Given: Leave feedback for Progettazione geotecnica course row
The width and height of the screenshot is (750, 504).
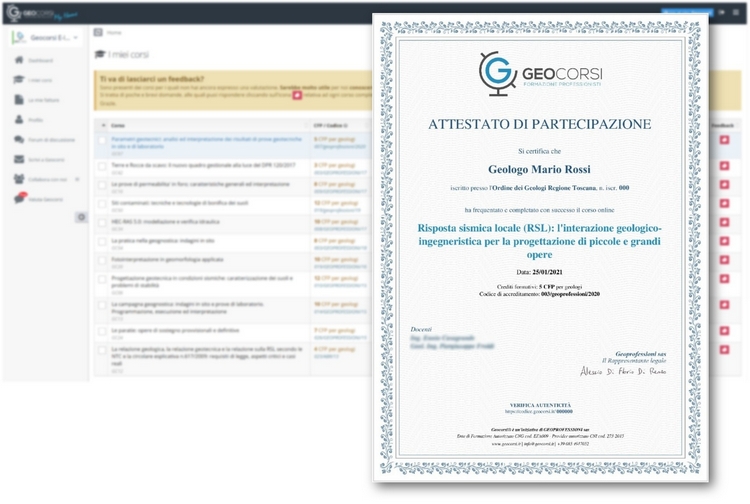Looking at the screenshot, I should (724, 278).
